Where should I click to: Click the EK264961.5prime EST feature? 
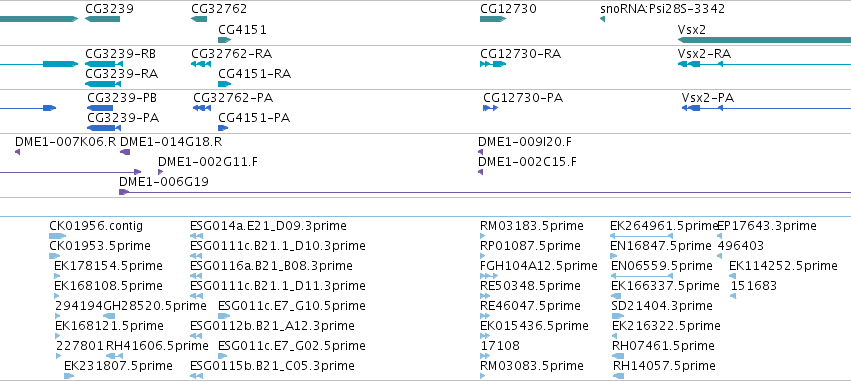642,236
